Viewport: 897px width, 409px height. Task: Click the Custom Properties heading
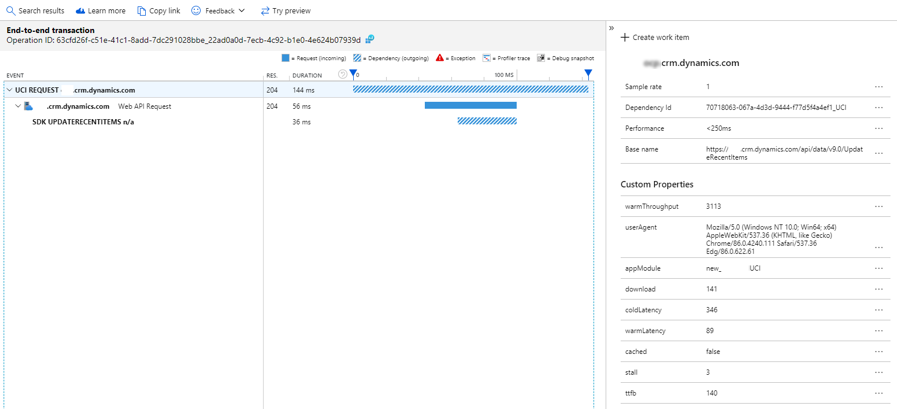(x=657, y=184)
